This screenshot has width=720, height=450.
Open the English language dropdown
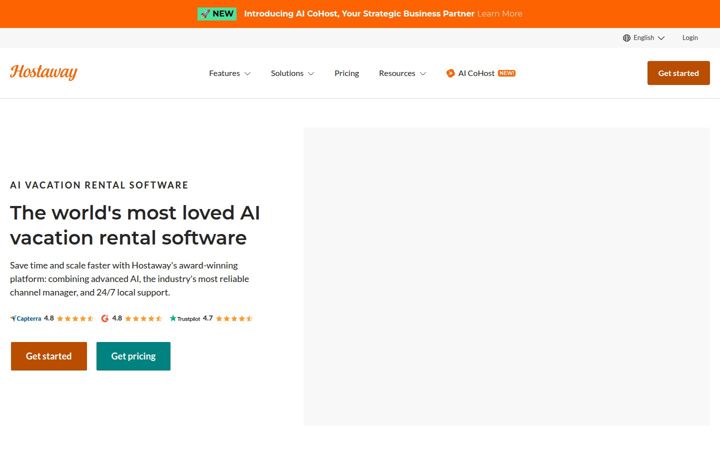coord(643,38)
